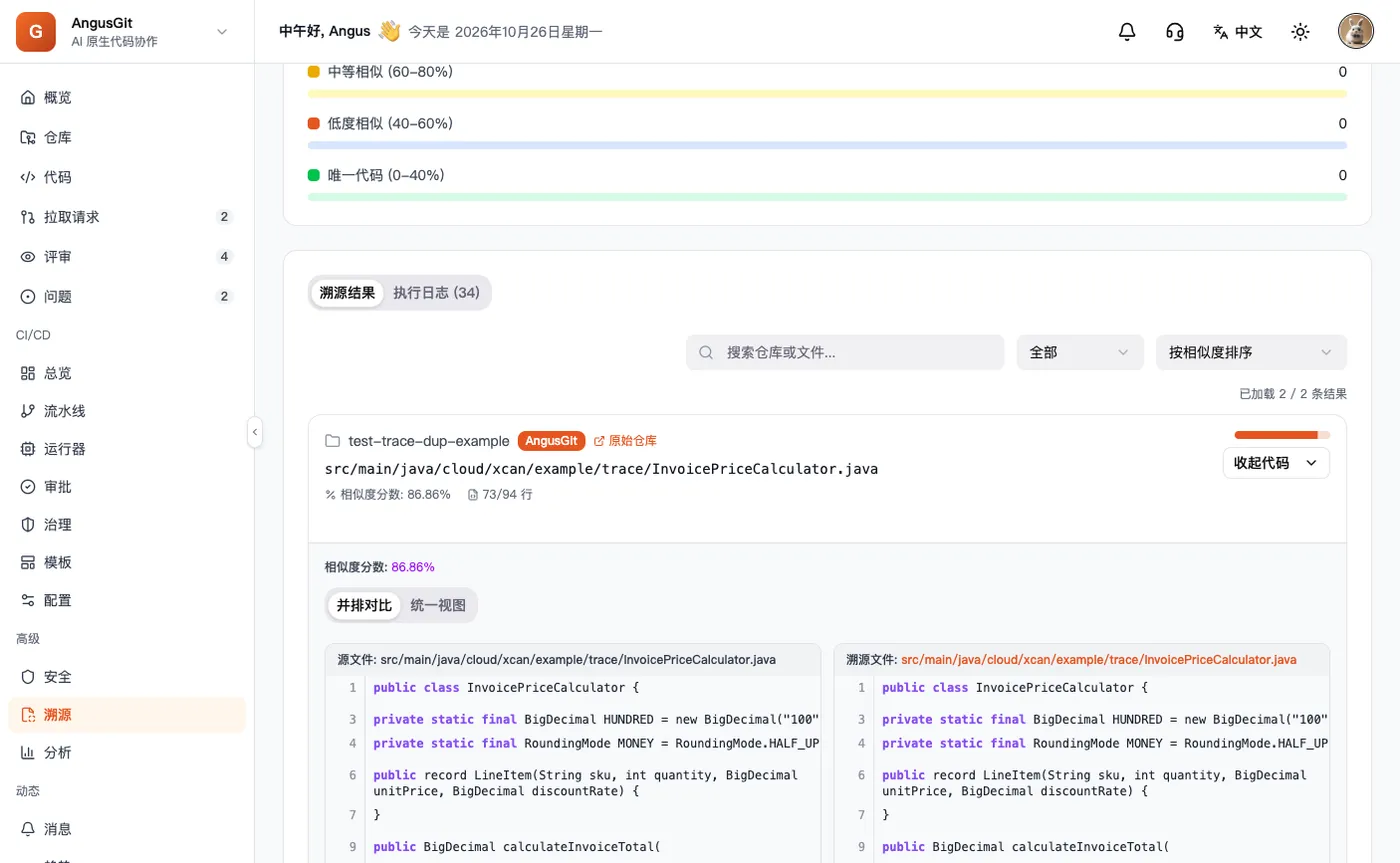Click the similarity progress bar of test-trace-dup-example

[1282, 435]
